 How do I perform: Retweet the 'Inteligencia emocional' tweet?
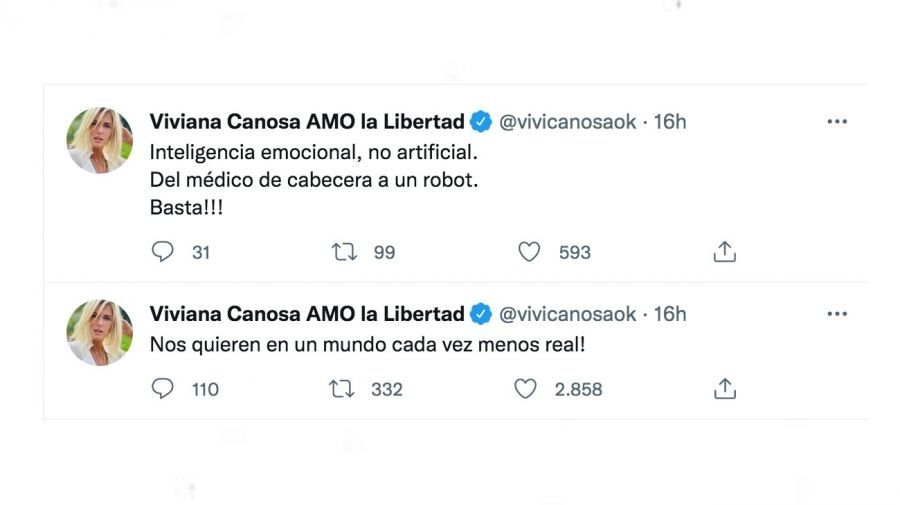coord(344,253)
